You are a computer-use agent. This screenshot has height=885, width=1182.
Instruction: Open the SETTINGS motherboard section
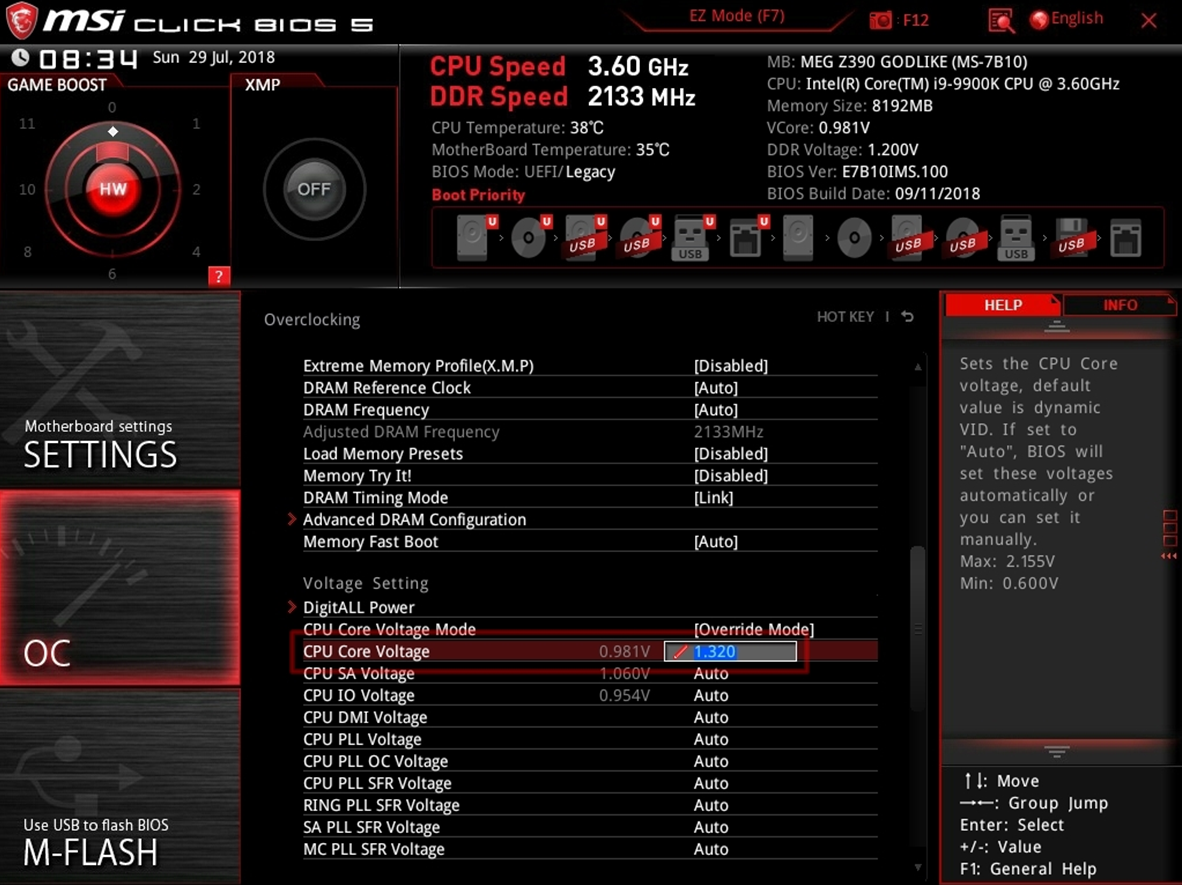click(121, 390)
